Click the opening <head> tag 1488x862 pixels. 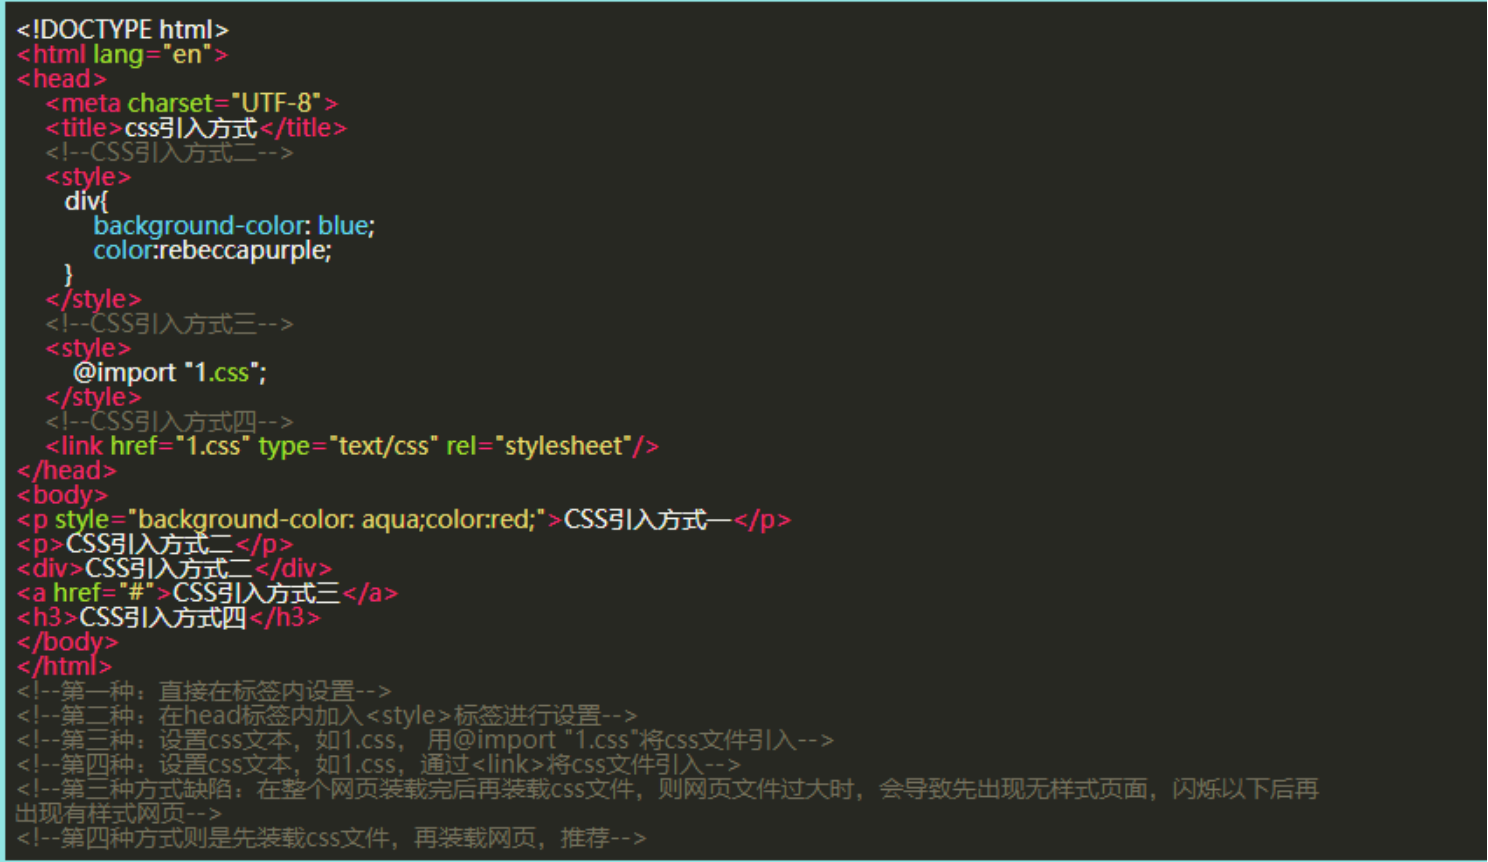coord(61,79)
